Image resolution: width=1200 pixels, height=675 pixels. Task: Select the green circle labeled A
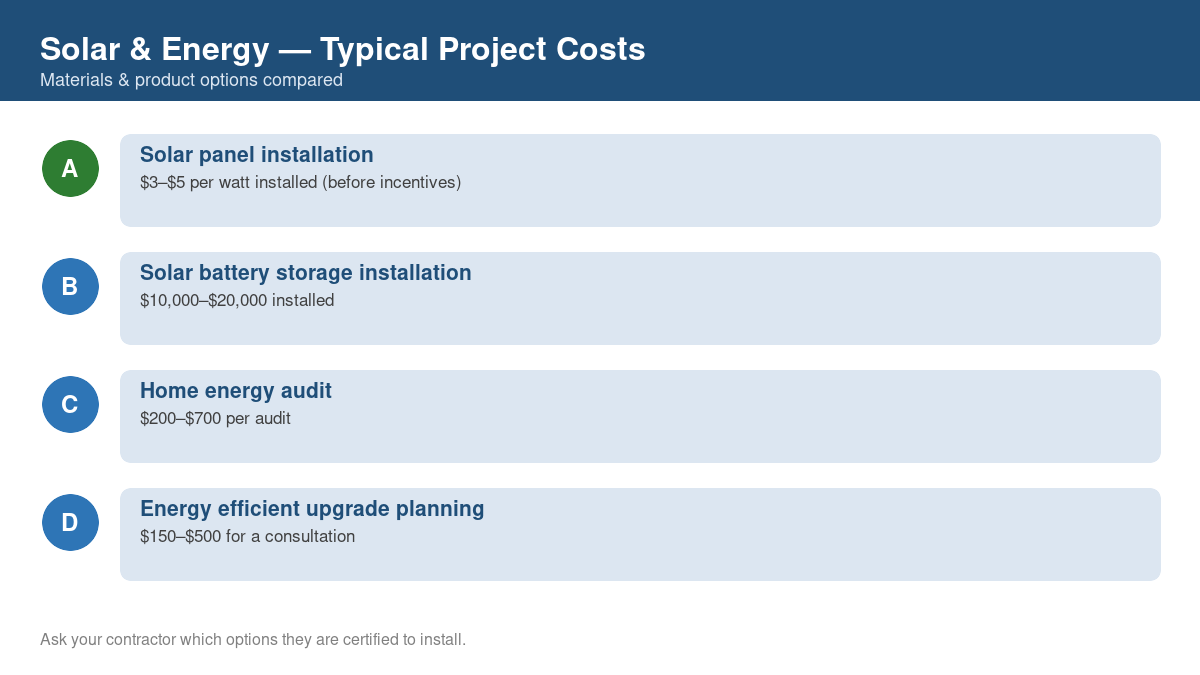pyautogui.click(x=70, y=168)
